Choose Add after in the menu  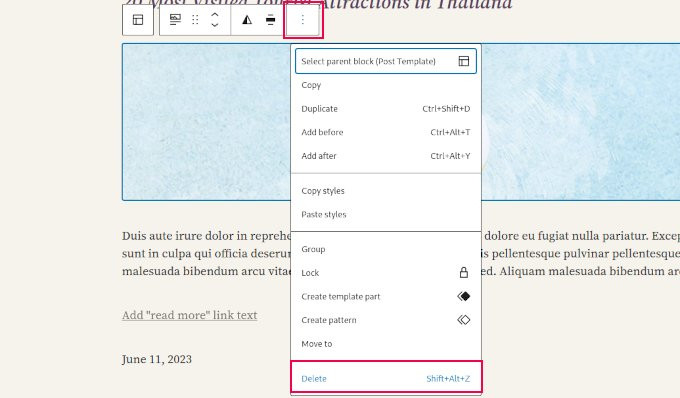tap(386, 156)
